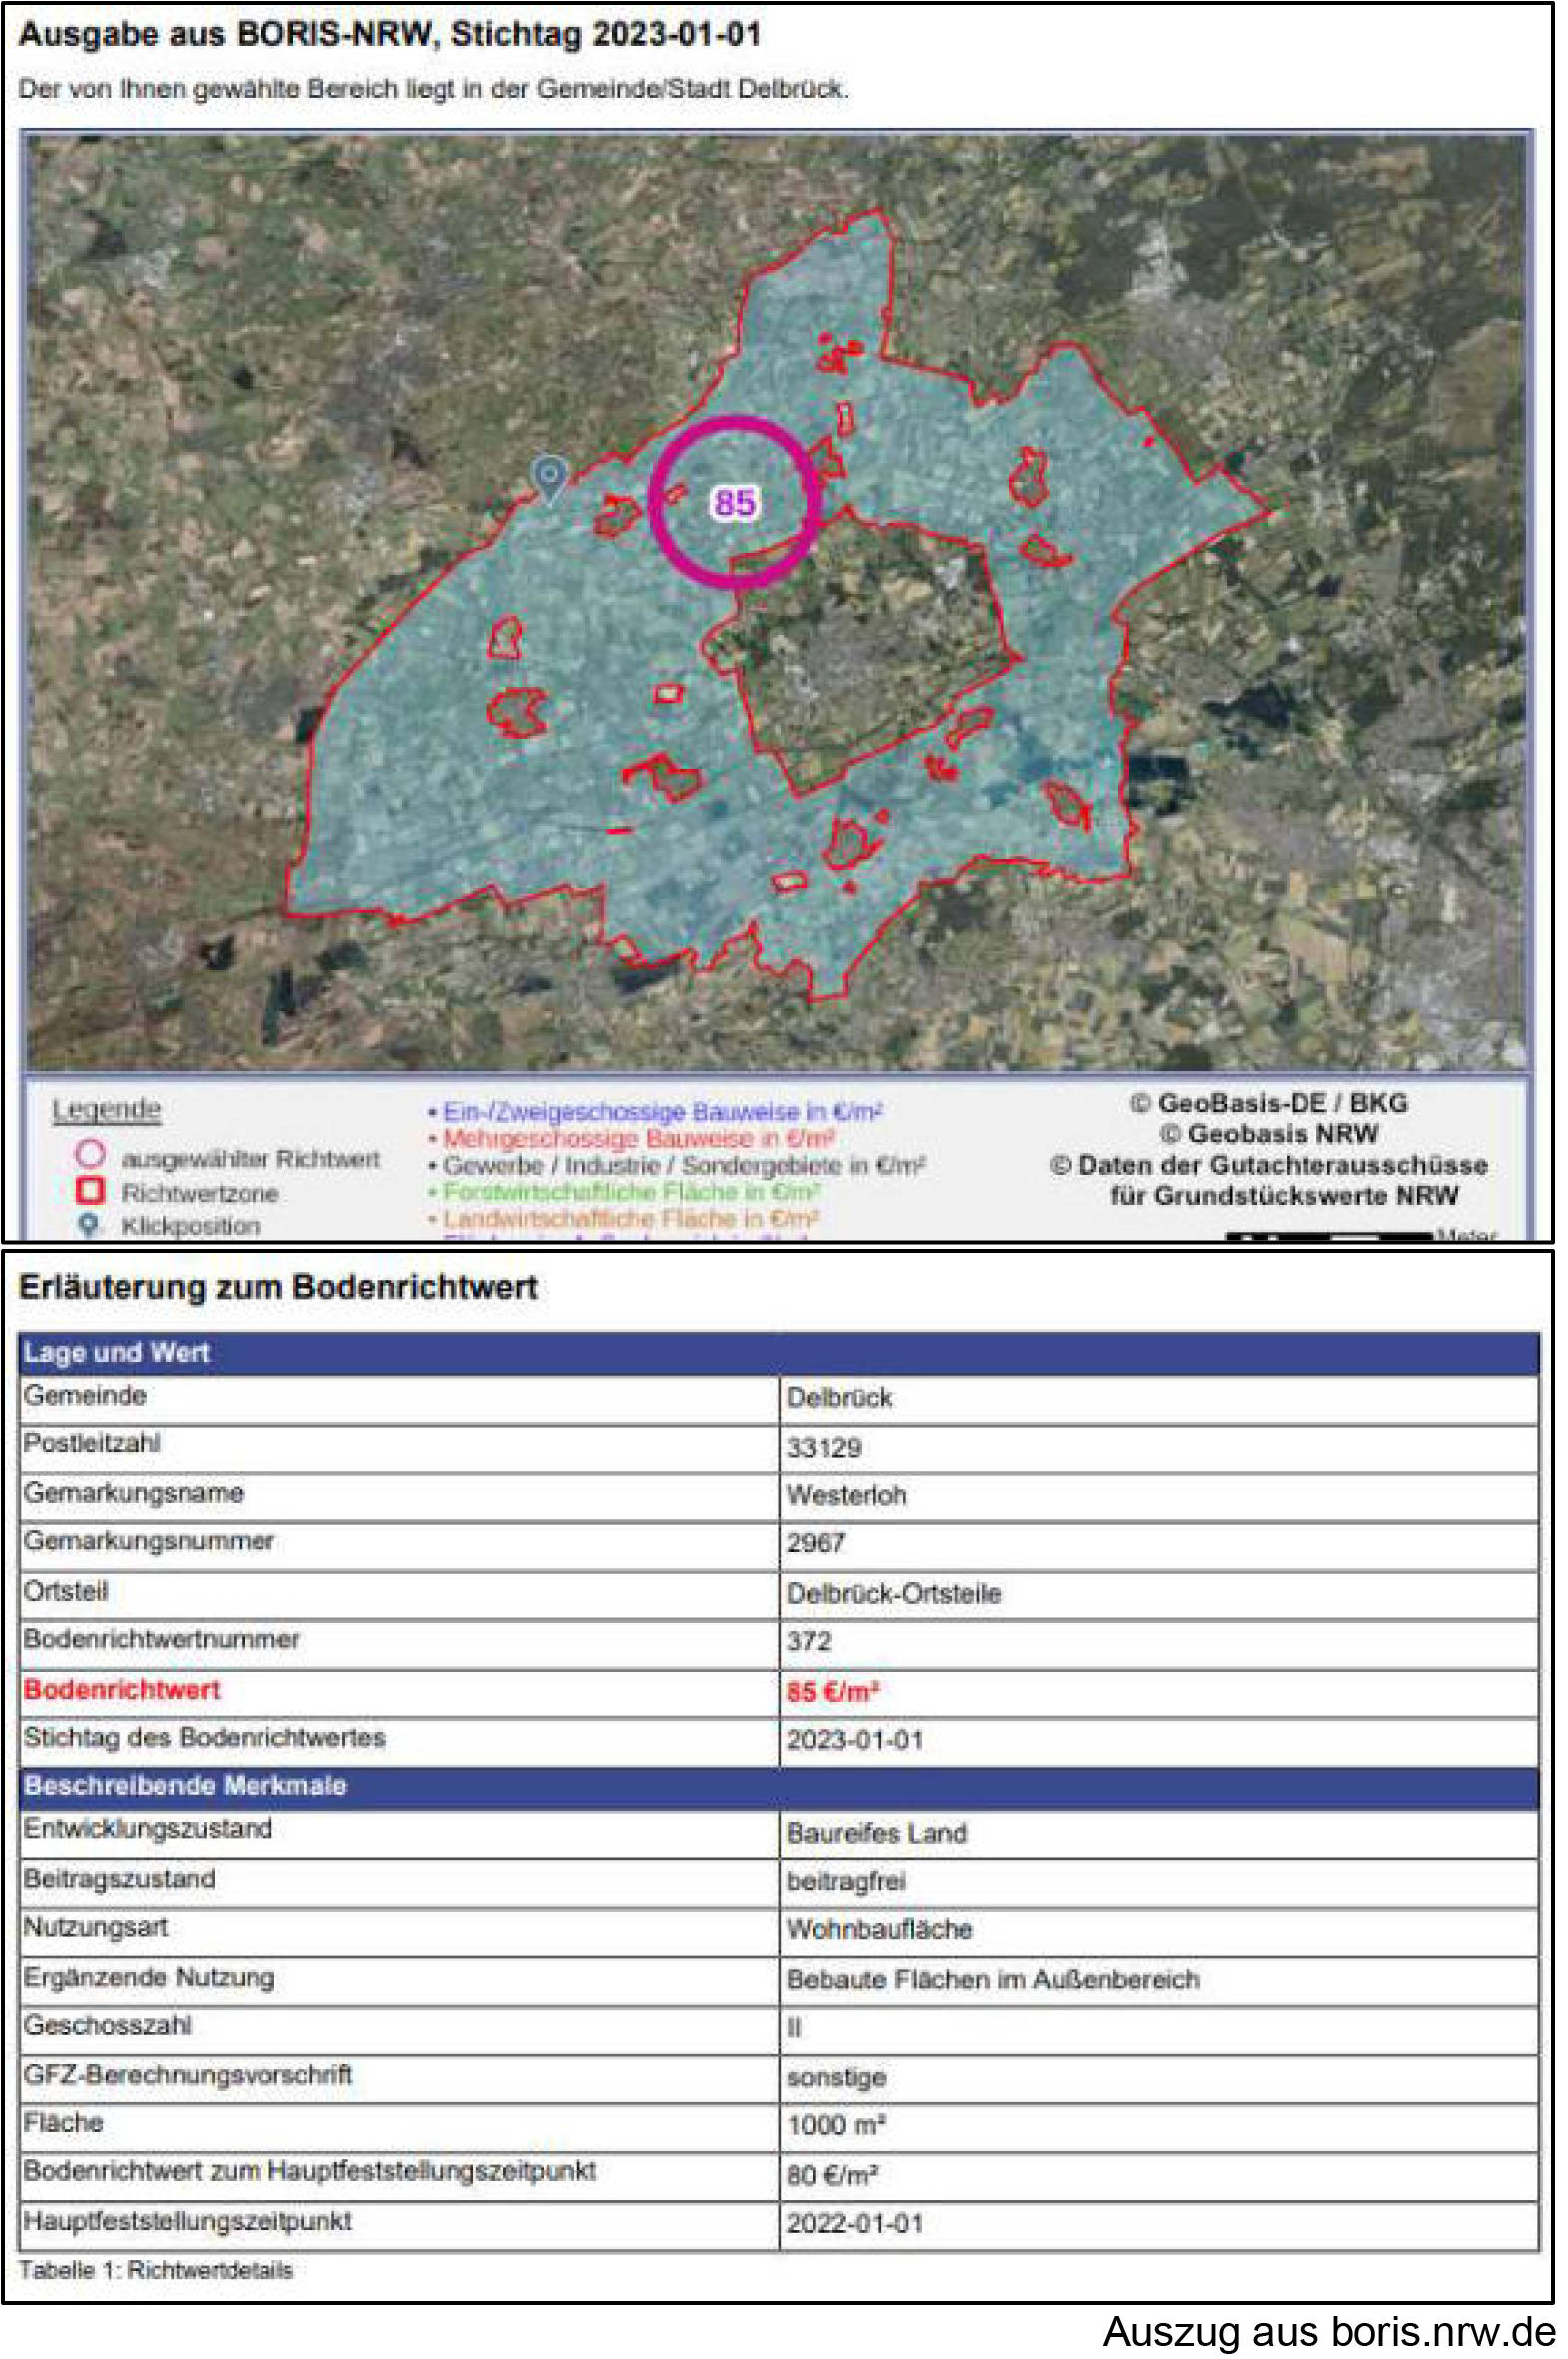
Task: Click the label Bodenrichtwert zum Hauptfeststellungszeitpunkt
Action: 310,2171
